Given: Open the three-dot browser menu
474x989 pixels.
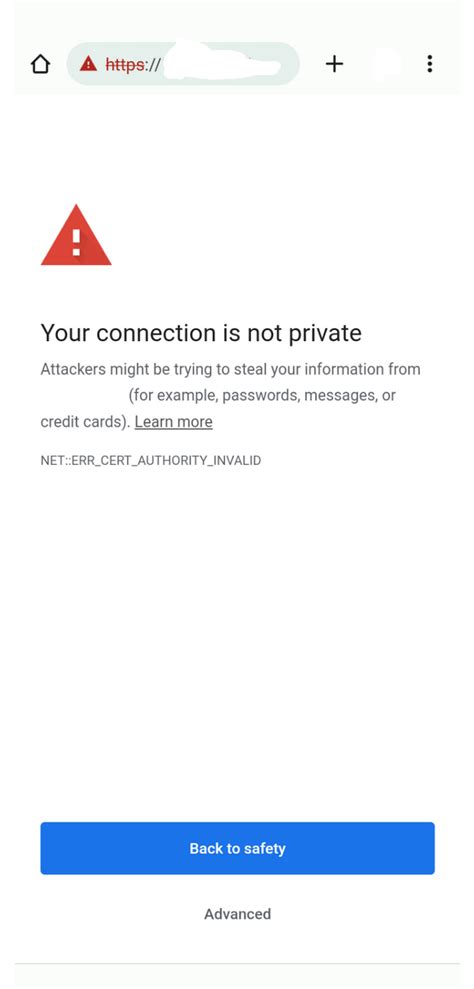Looking at the screenshot, I should click(429, 64).
